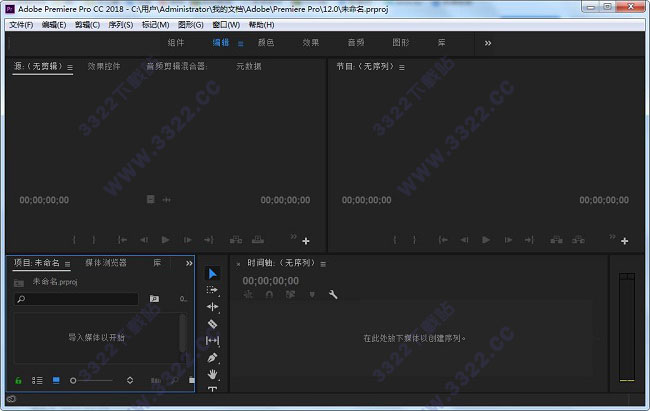The height and width of the screenshot is (411, 650).
Task: Expand Source monitor transport overflow
Action: (x=293, y=236)
